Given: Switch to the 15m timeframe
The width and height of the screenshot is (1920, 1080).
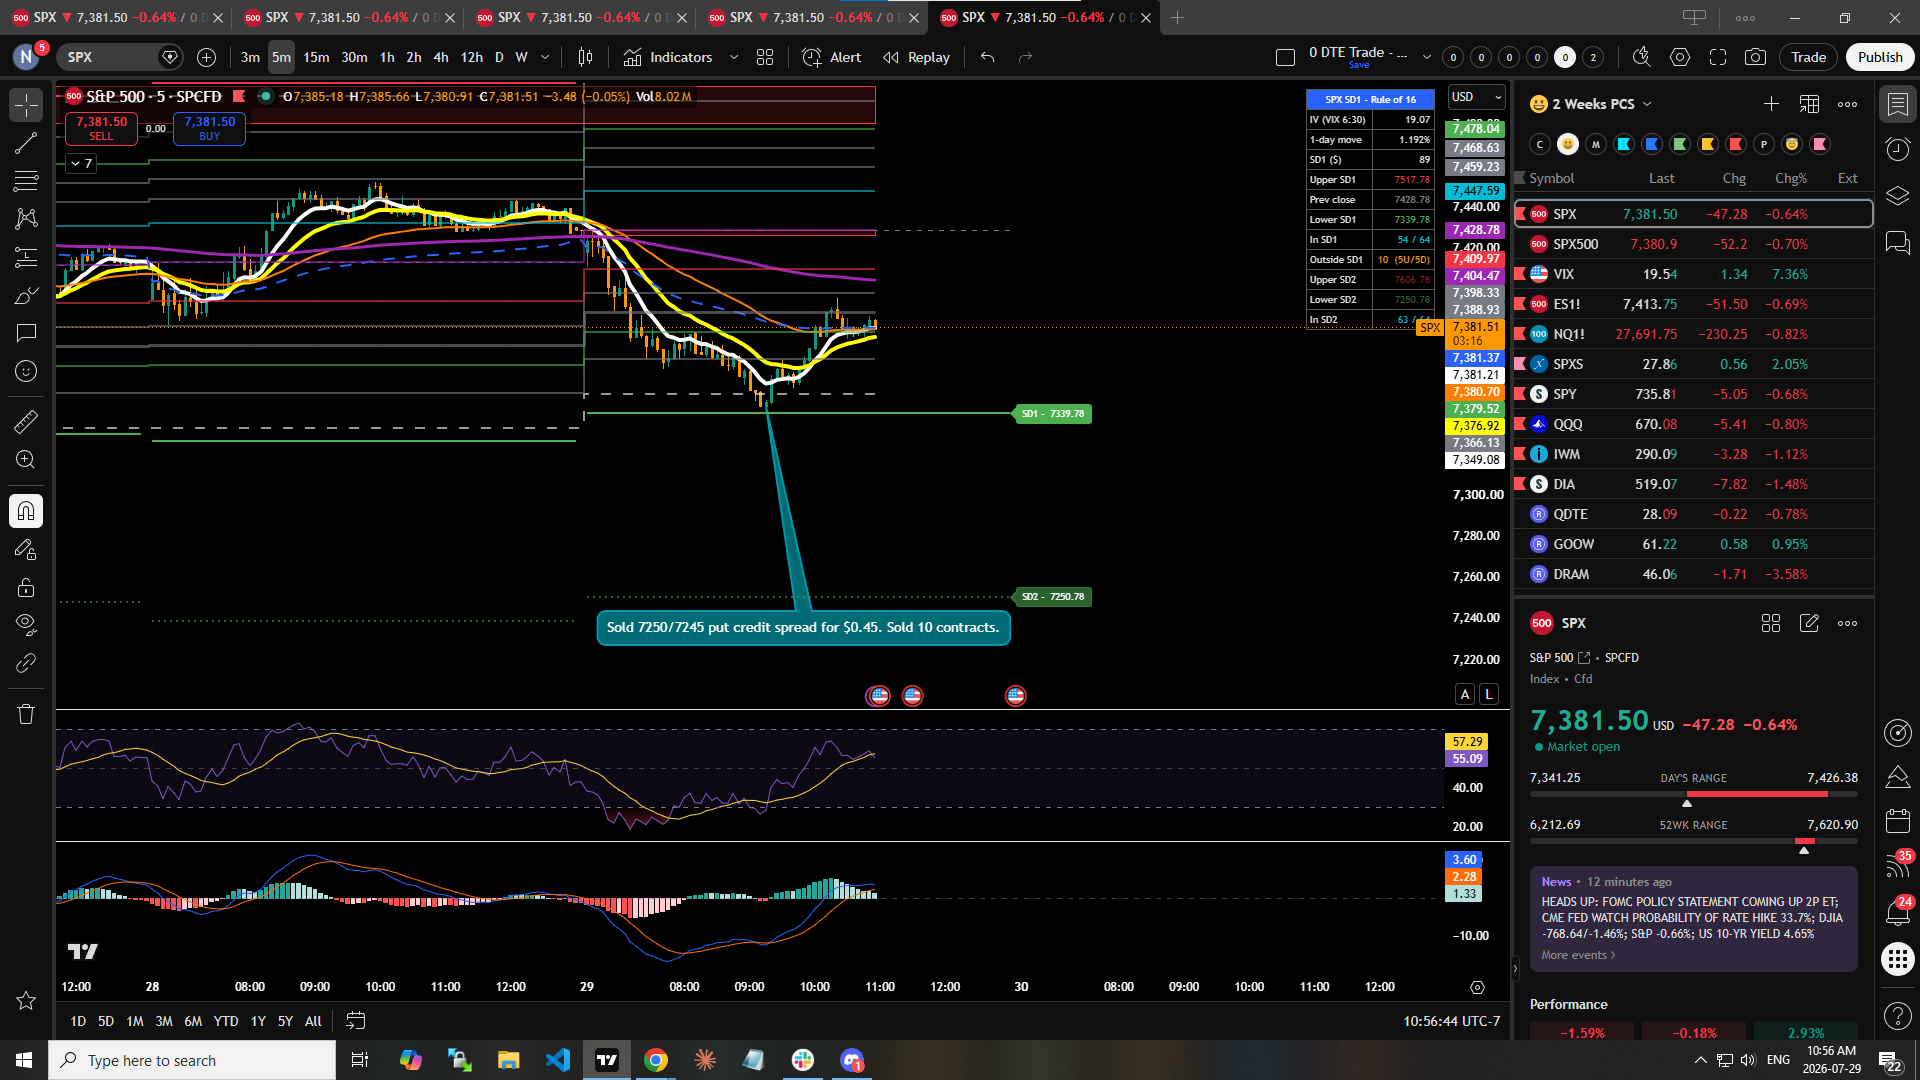Looking at the screenshot, I should (316, 57).
